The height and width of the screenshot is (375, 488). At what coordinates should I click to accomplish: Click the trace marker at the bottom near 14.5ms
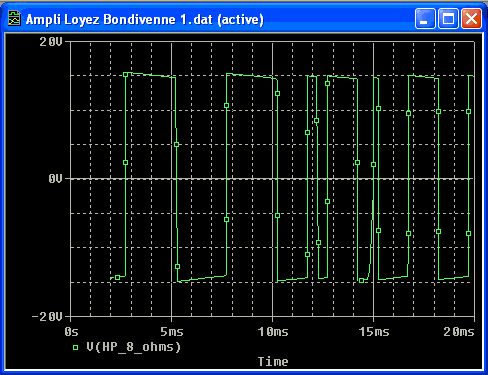pos(361,281)
